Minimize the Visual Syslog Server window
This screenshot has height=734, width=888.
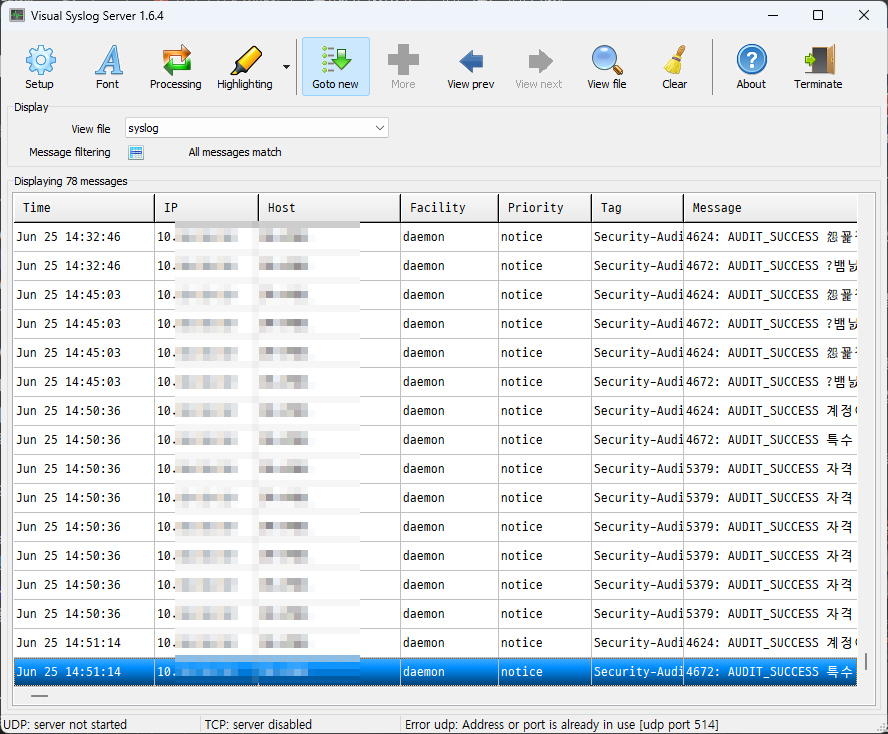pyautogui.click(x=773, y=15)
